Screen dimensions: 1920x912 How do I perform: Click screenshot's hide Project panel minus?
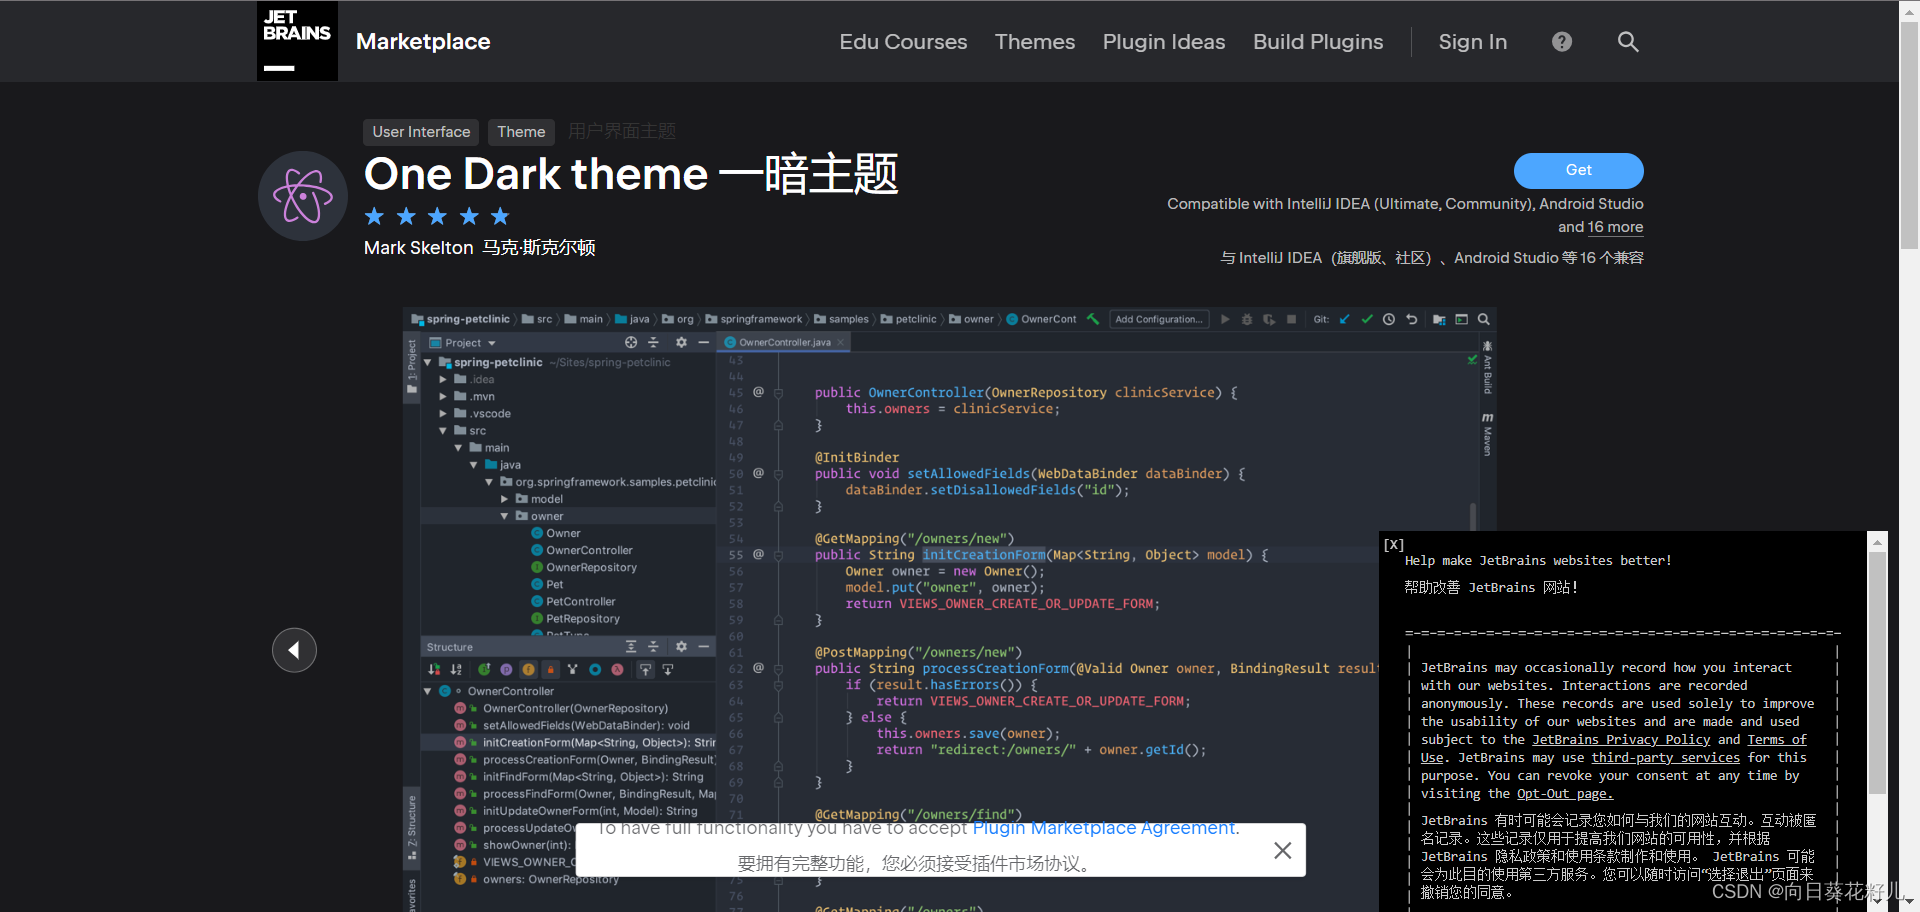703,343
